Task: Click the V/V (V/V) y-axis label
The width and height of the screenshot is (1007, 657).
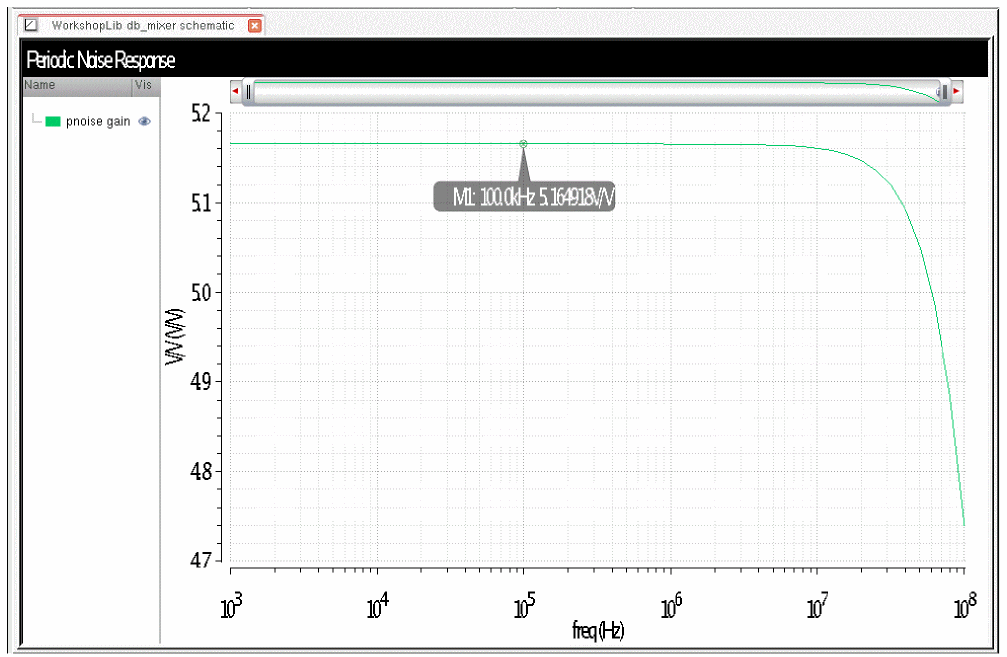Action: 175,337
